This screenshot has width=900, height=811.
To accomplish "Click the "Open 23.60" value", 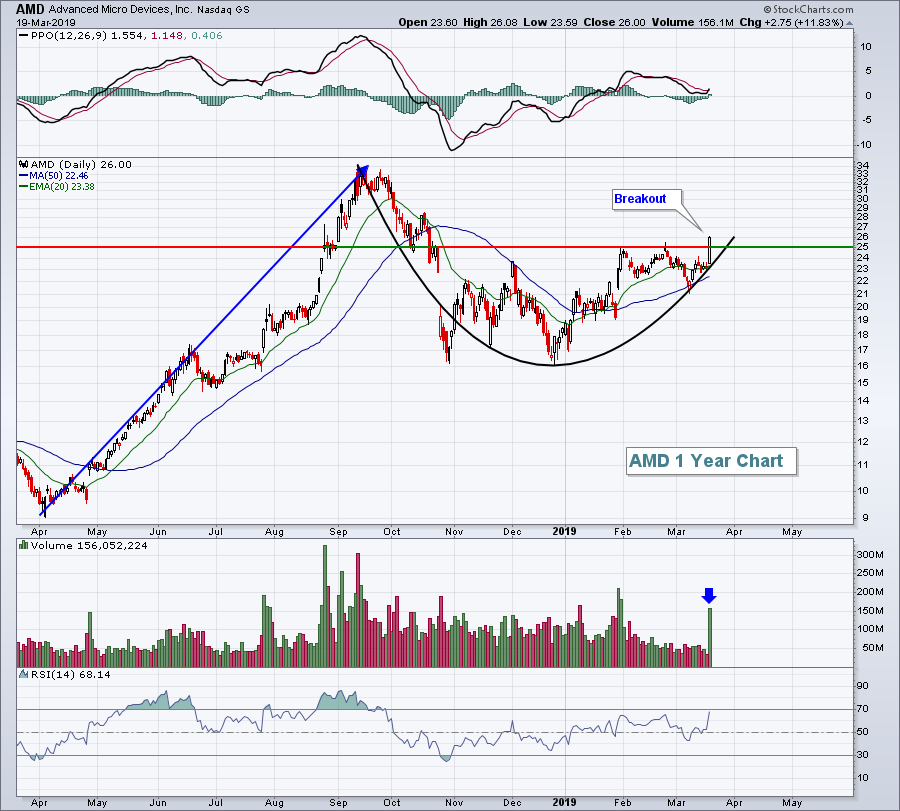I will pyautogui.click(x=428, y=22).
